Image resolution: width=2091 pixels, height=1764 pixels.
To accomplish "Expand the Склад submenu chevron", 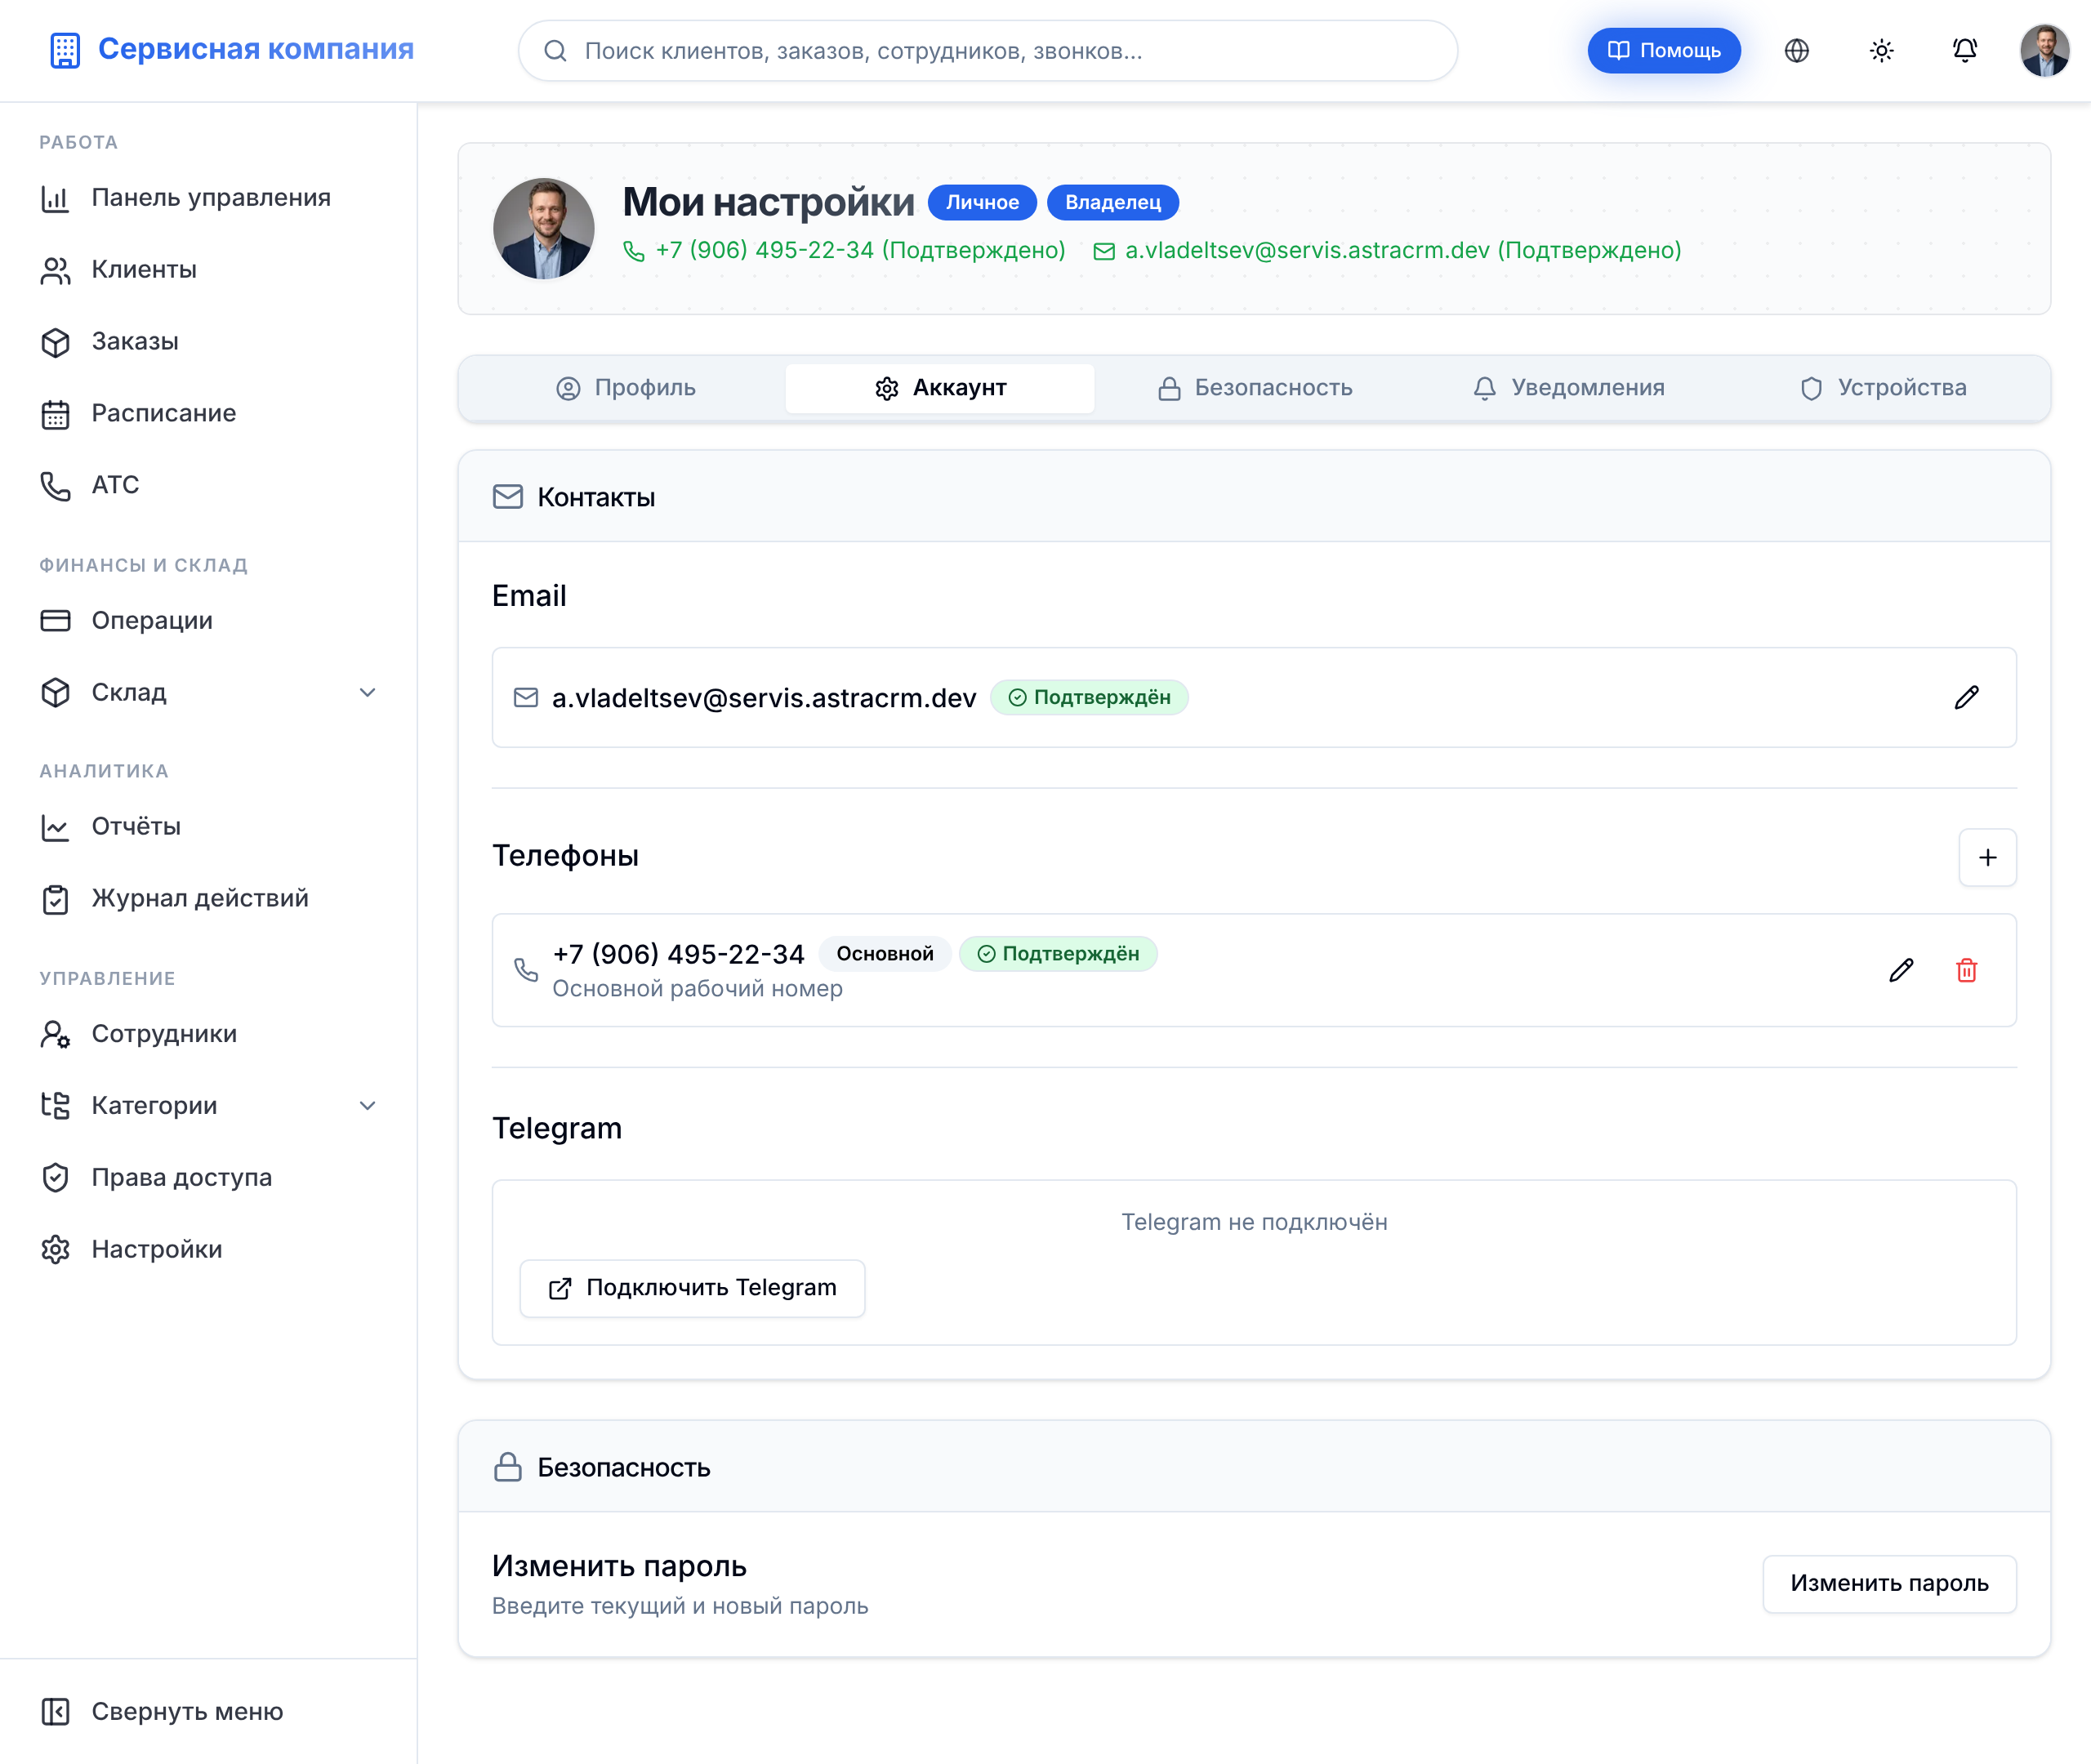I will pos(368,693).
